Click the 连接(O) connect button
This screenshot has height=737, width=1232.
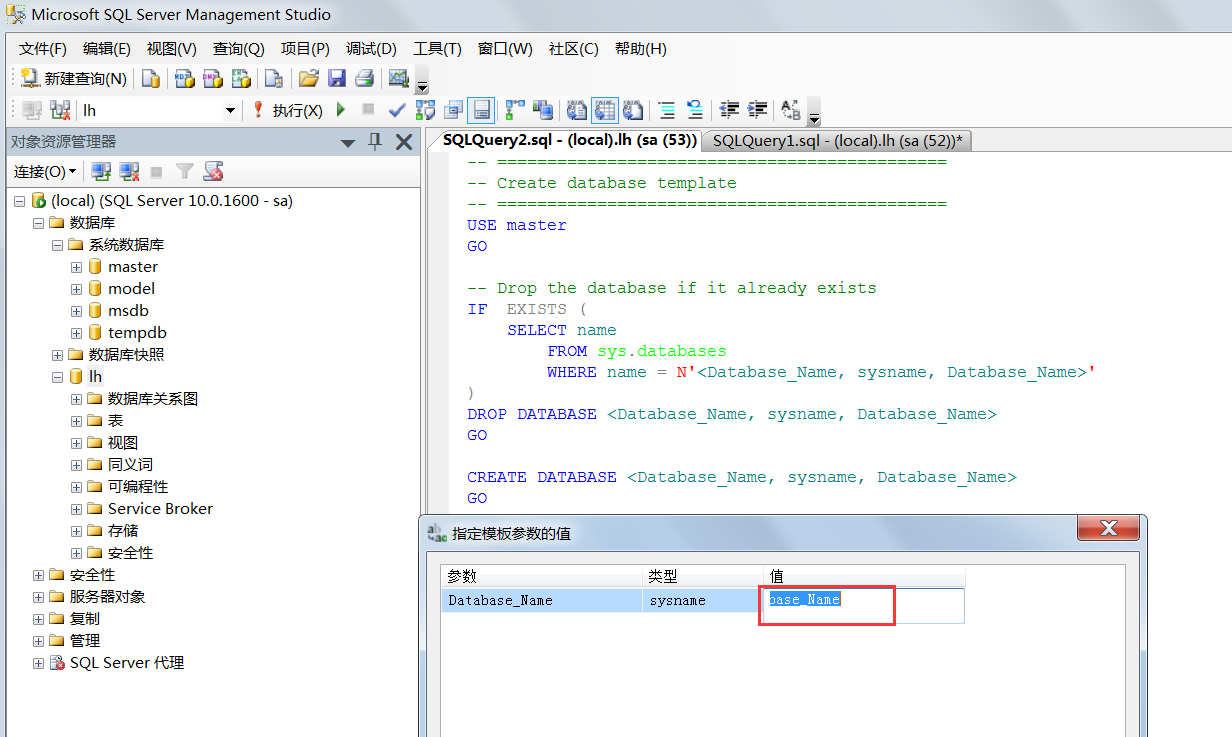pyautogui.click(x=40, y=172)
